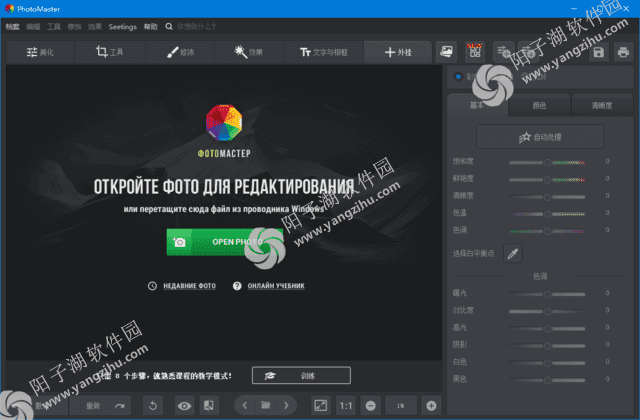The image size is (640, 420).
Task: Open the 美化 (enhance) tab with sliders icon
Action: point(40,52)
